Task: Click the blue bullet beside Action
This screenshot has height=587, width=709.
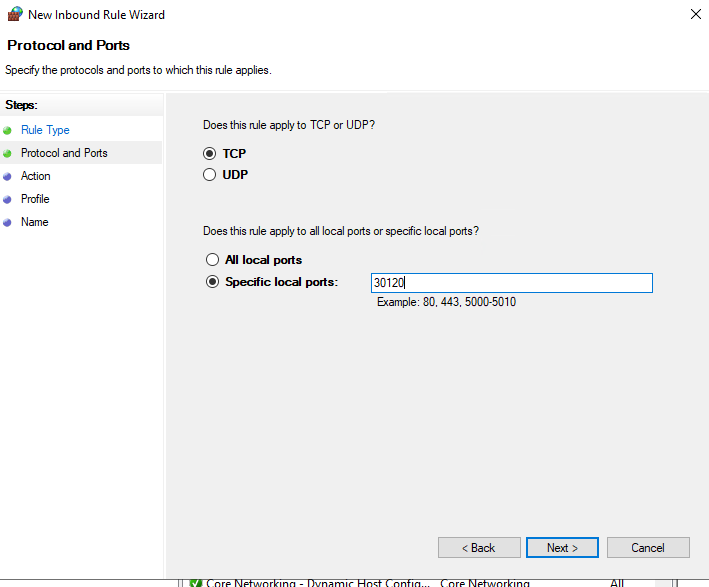Action: [8, 176]
